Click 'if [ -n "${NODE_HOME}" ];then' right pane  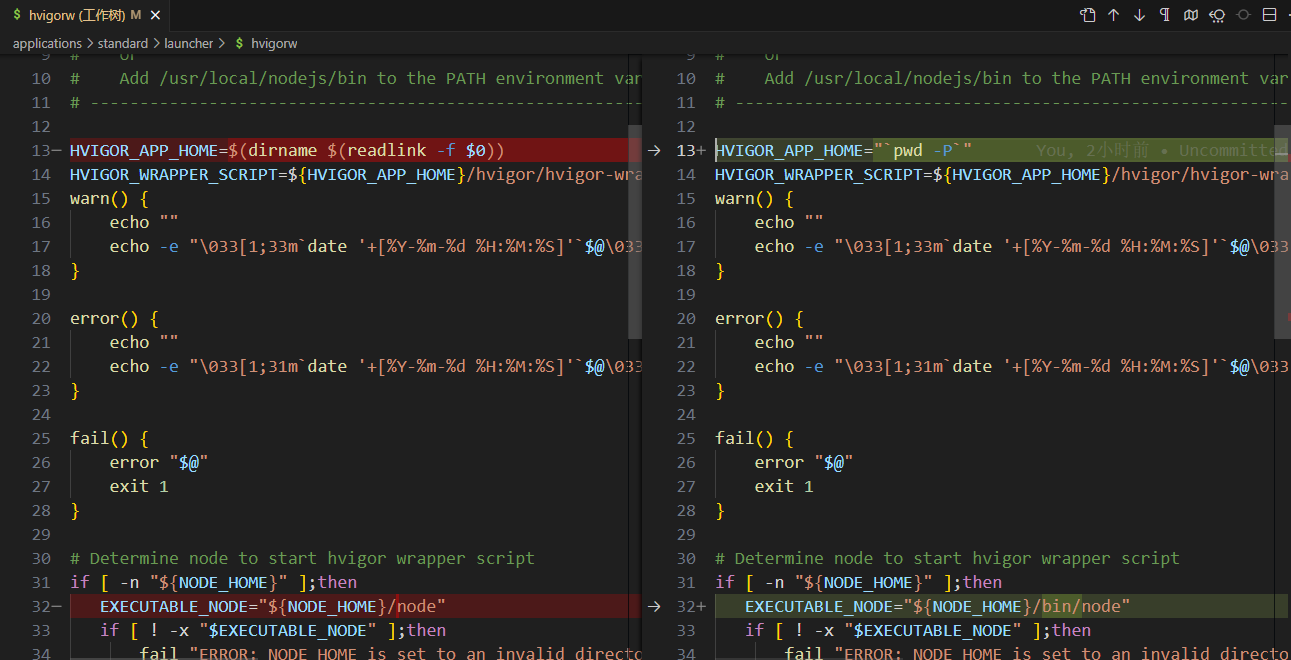[x=858, y=582]
